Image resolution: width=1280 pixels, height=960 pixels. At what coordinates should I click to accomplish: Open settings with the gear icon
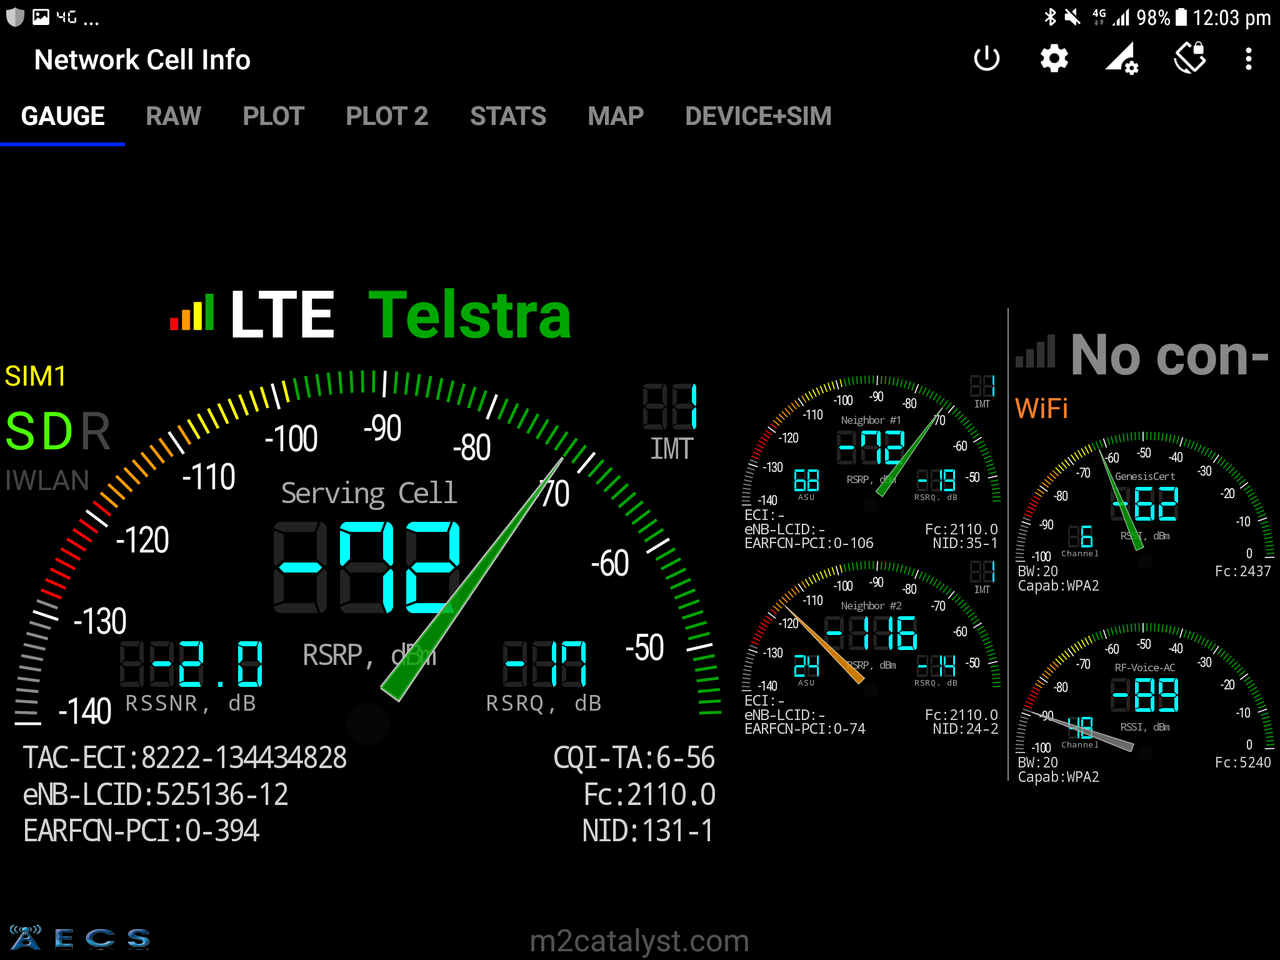point(1054,59)
